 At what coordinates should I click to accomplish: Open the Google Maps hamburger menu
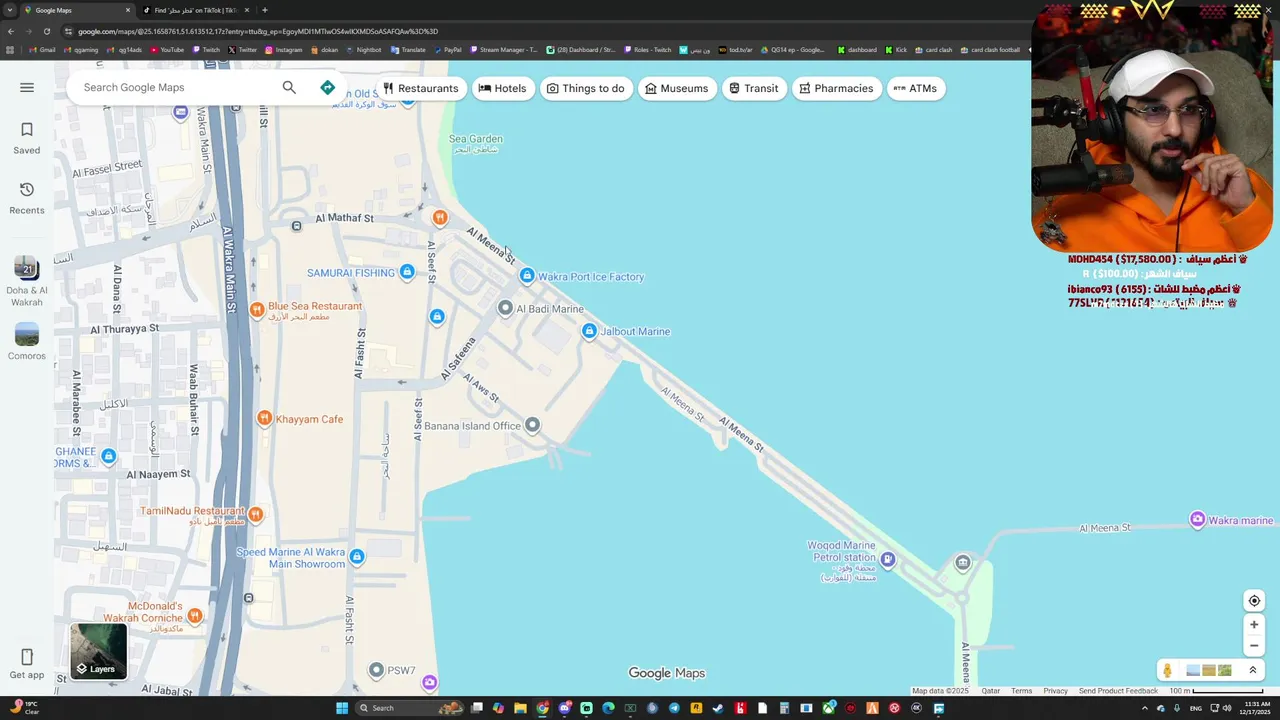[27, 87]
